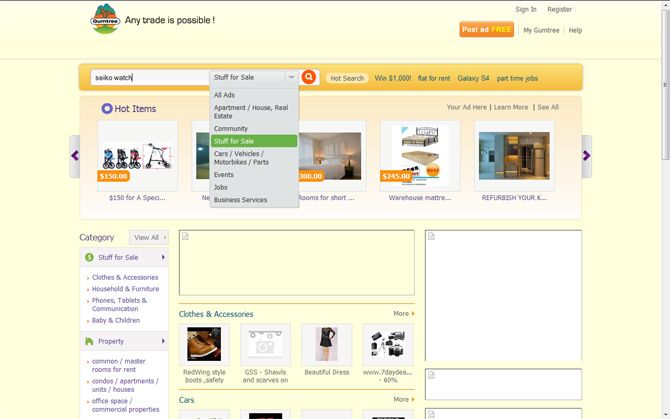The image size is (670, 419).
Task: Select Community in dropdown list
Action: coord(231,129)
